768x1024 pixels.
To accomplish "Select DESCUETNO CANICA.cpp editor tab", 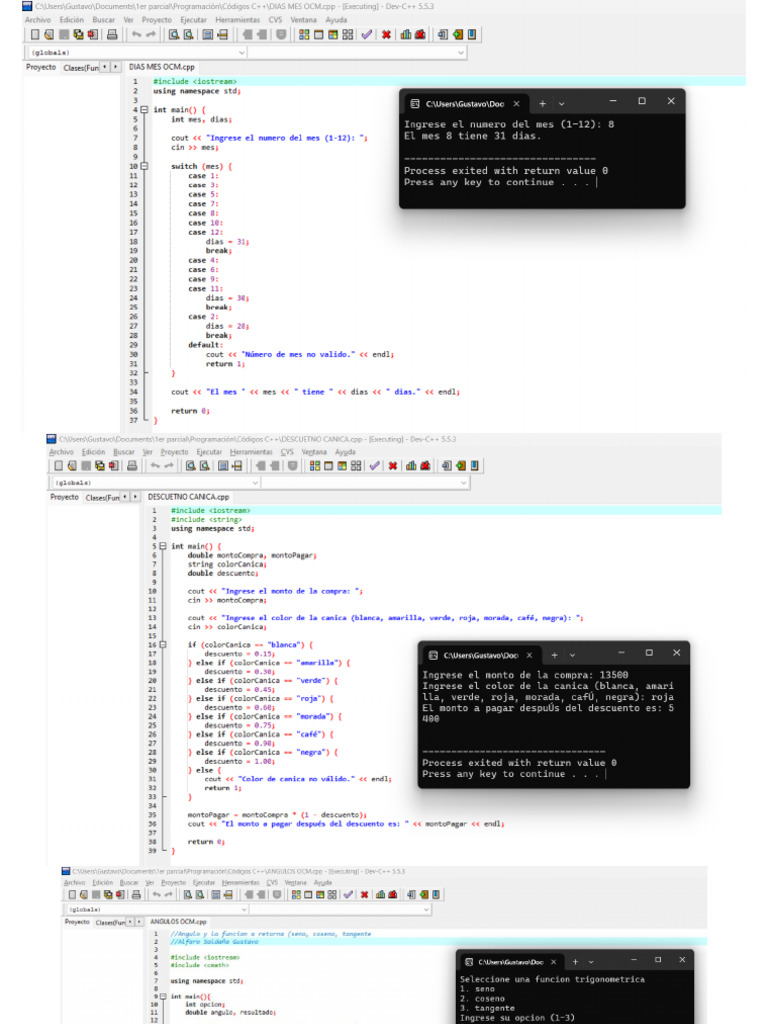I will click(188, 497).
